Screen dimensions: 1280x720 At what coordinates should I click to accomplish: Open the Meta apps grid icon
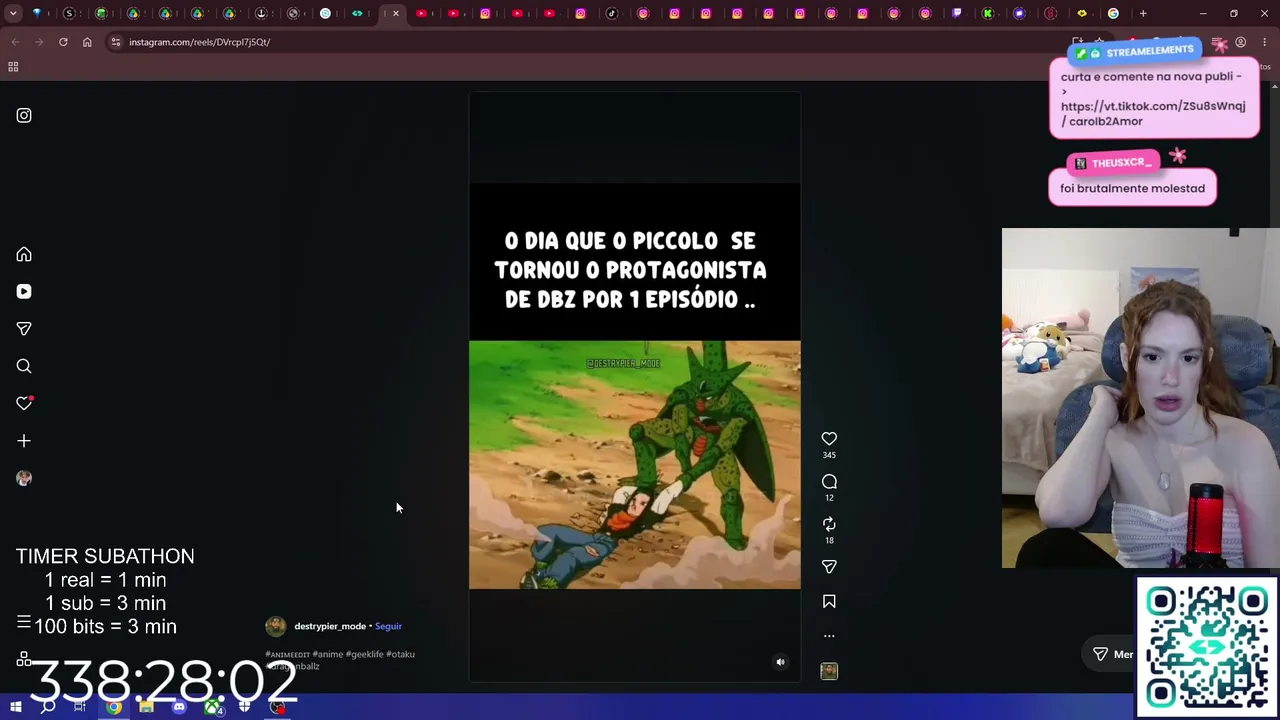[23, 659]
